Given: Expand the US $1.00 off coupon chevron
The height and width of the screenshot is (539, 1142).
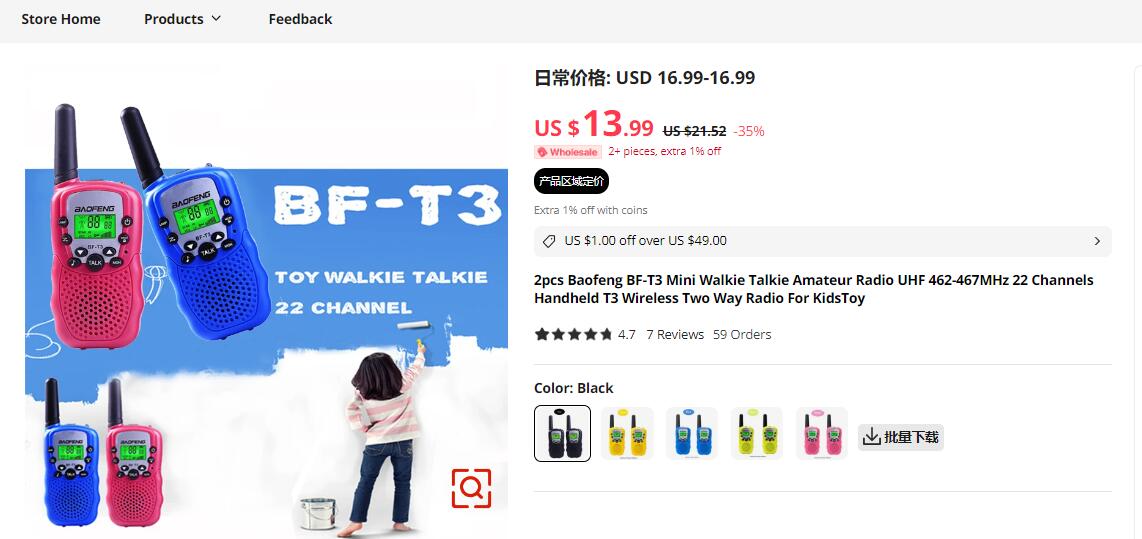Looking at the screenshot, I should click(x=1097, y=241).
